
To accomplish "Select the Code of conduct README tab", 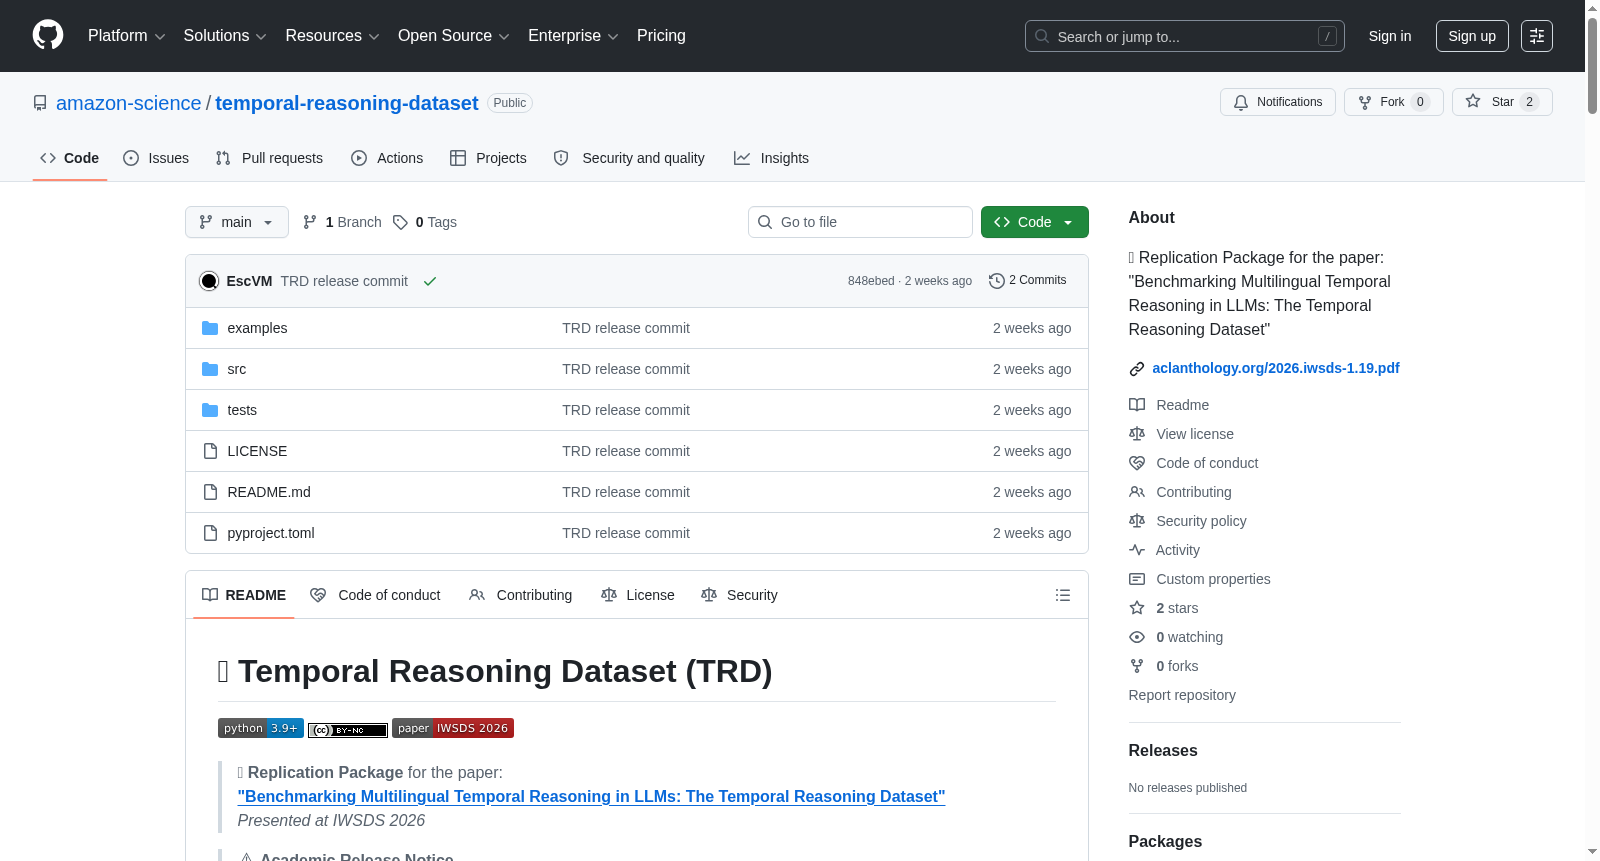I will [375, 595].
